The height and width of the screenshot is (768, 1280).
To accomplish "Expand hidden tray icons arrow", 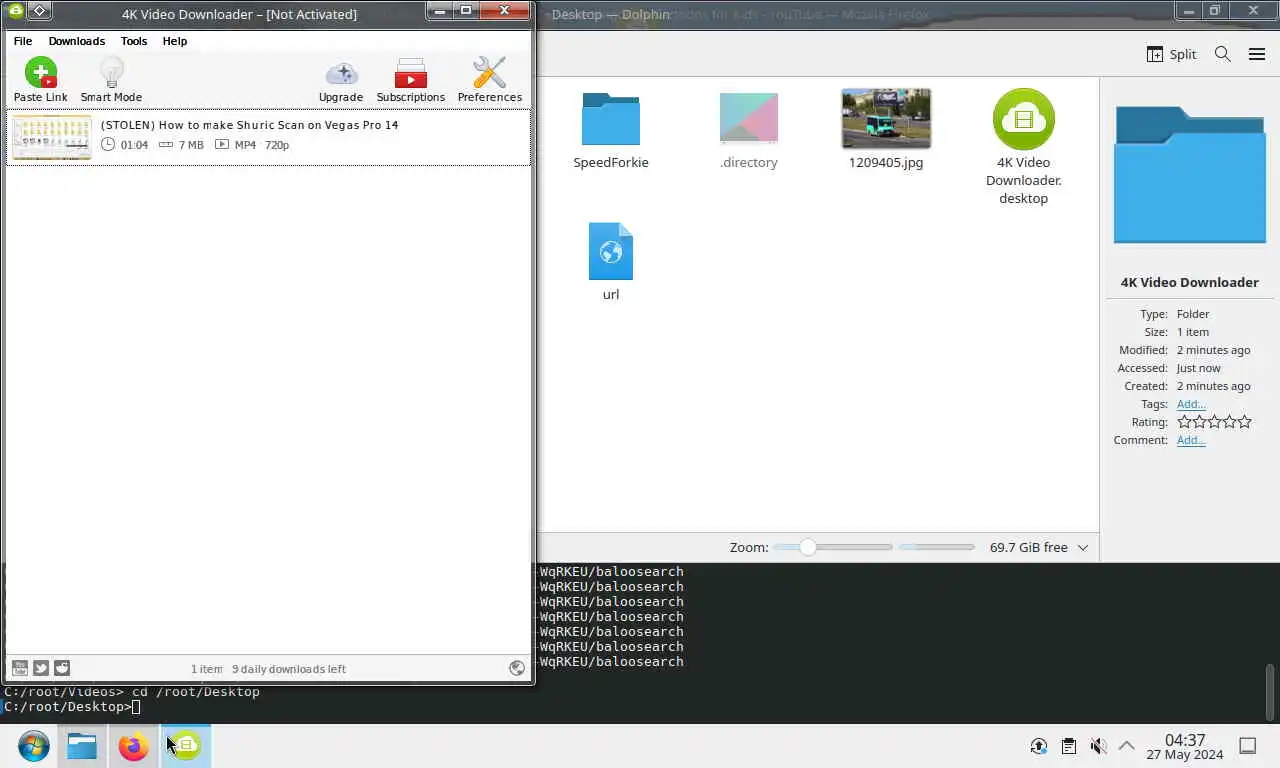I will [1126, 746].
